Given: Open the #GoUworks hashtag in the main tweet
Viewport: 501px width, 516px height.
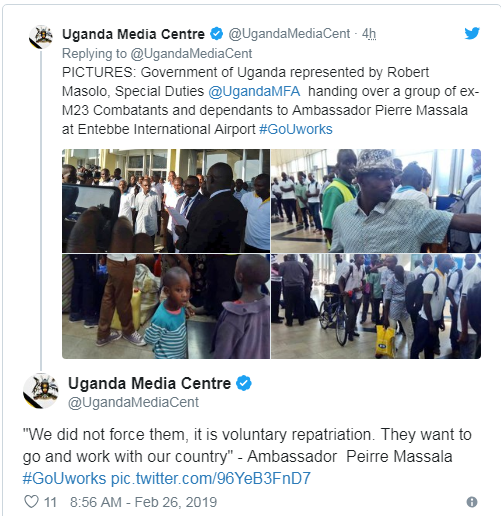Looking at the screenshot, I should coord(64,478).
